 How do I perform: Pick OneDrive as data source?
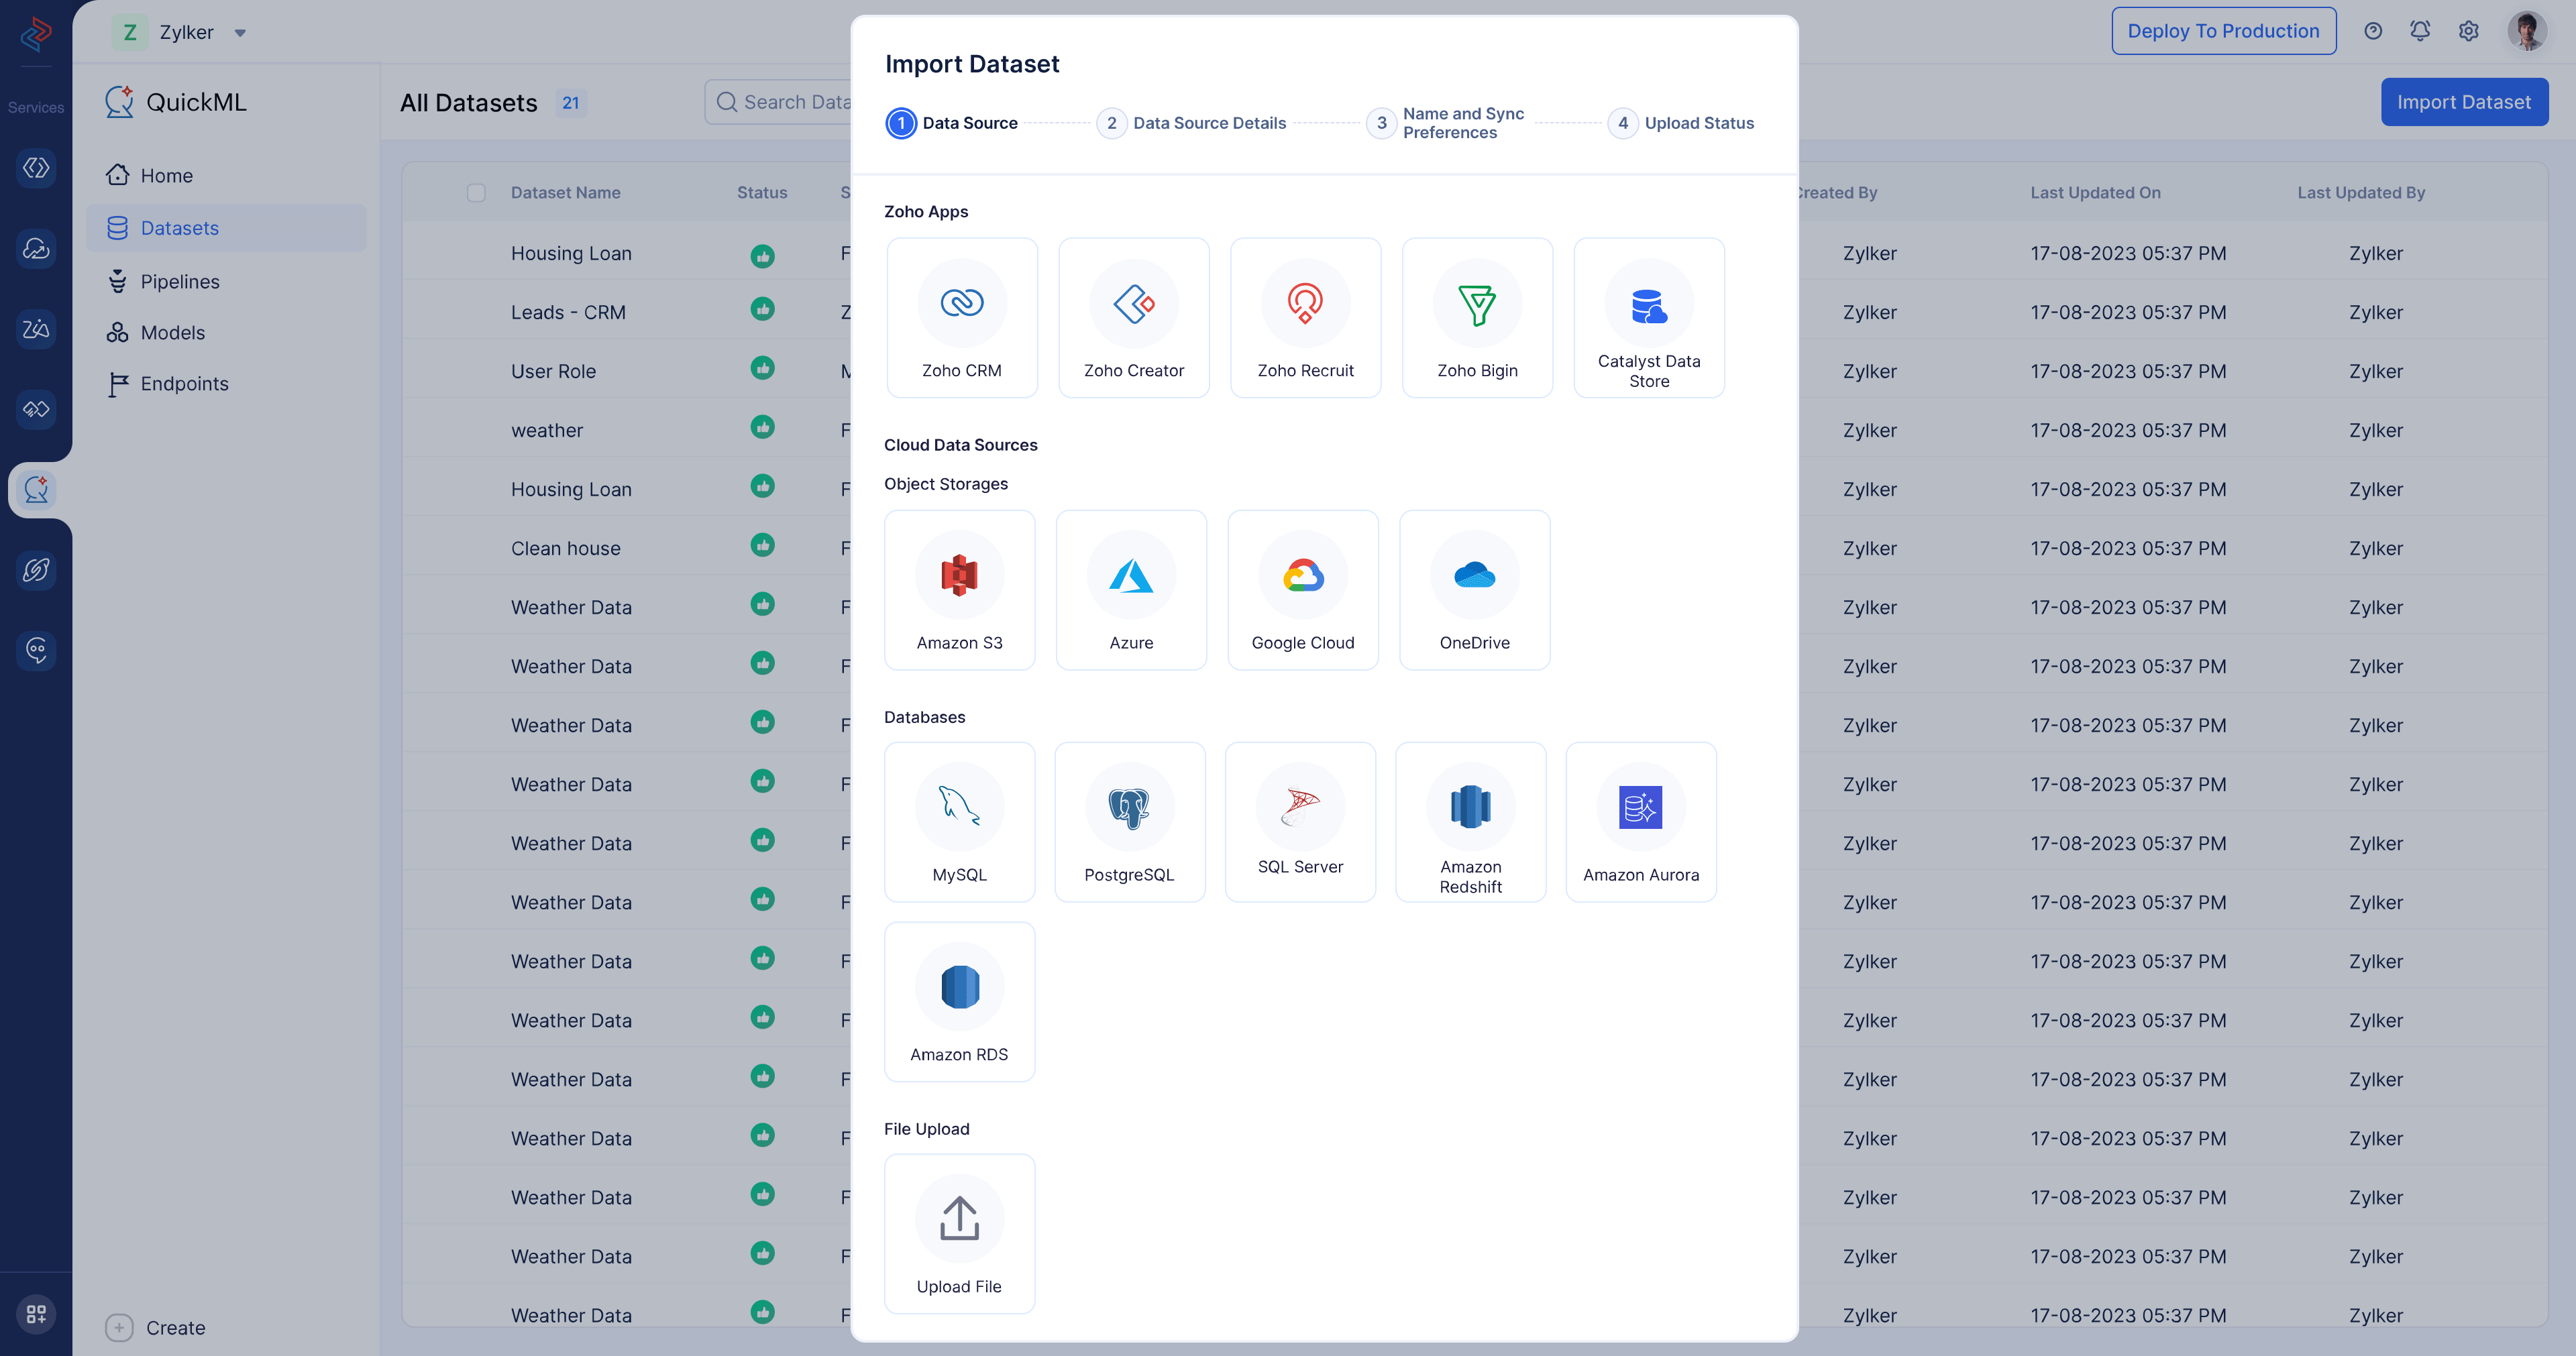point(1475,590)
